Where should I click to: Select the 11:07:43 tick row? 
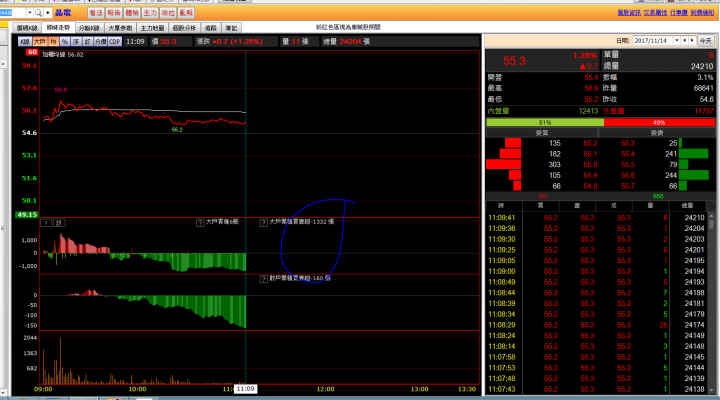point(597,389)
